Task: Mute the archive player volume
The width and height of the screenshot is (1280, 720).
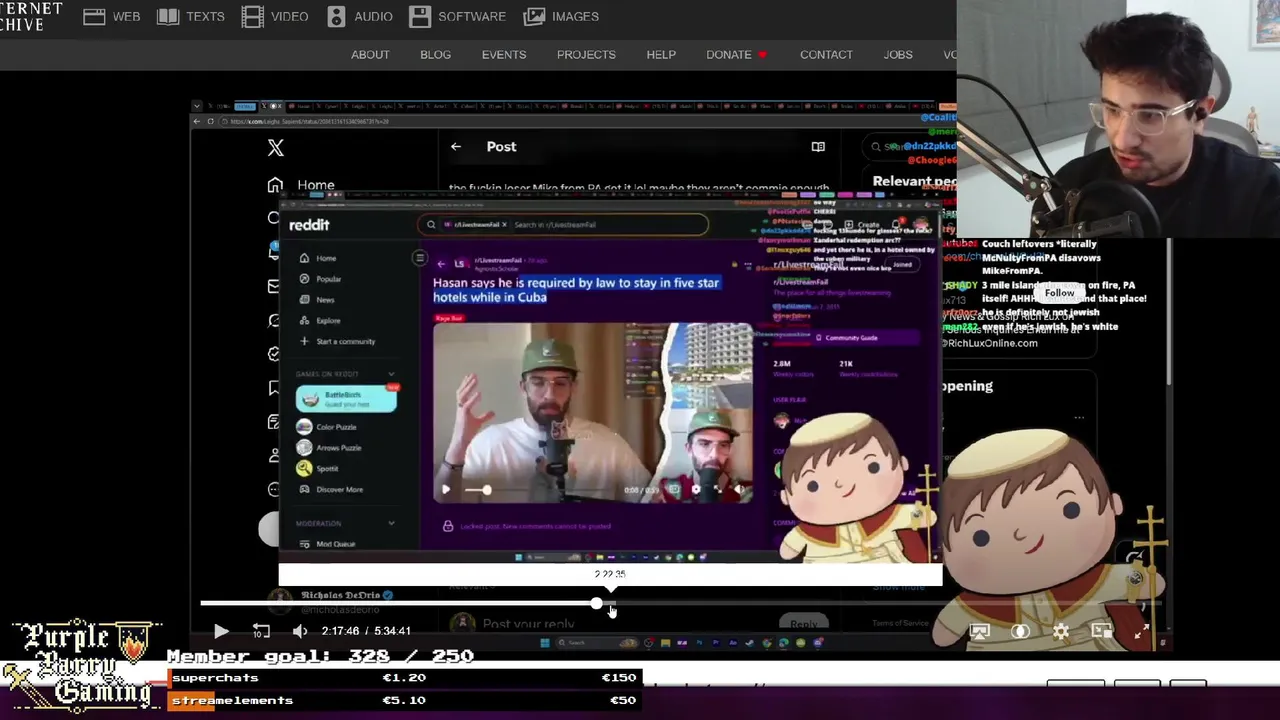Action: coord(300,631)
